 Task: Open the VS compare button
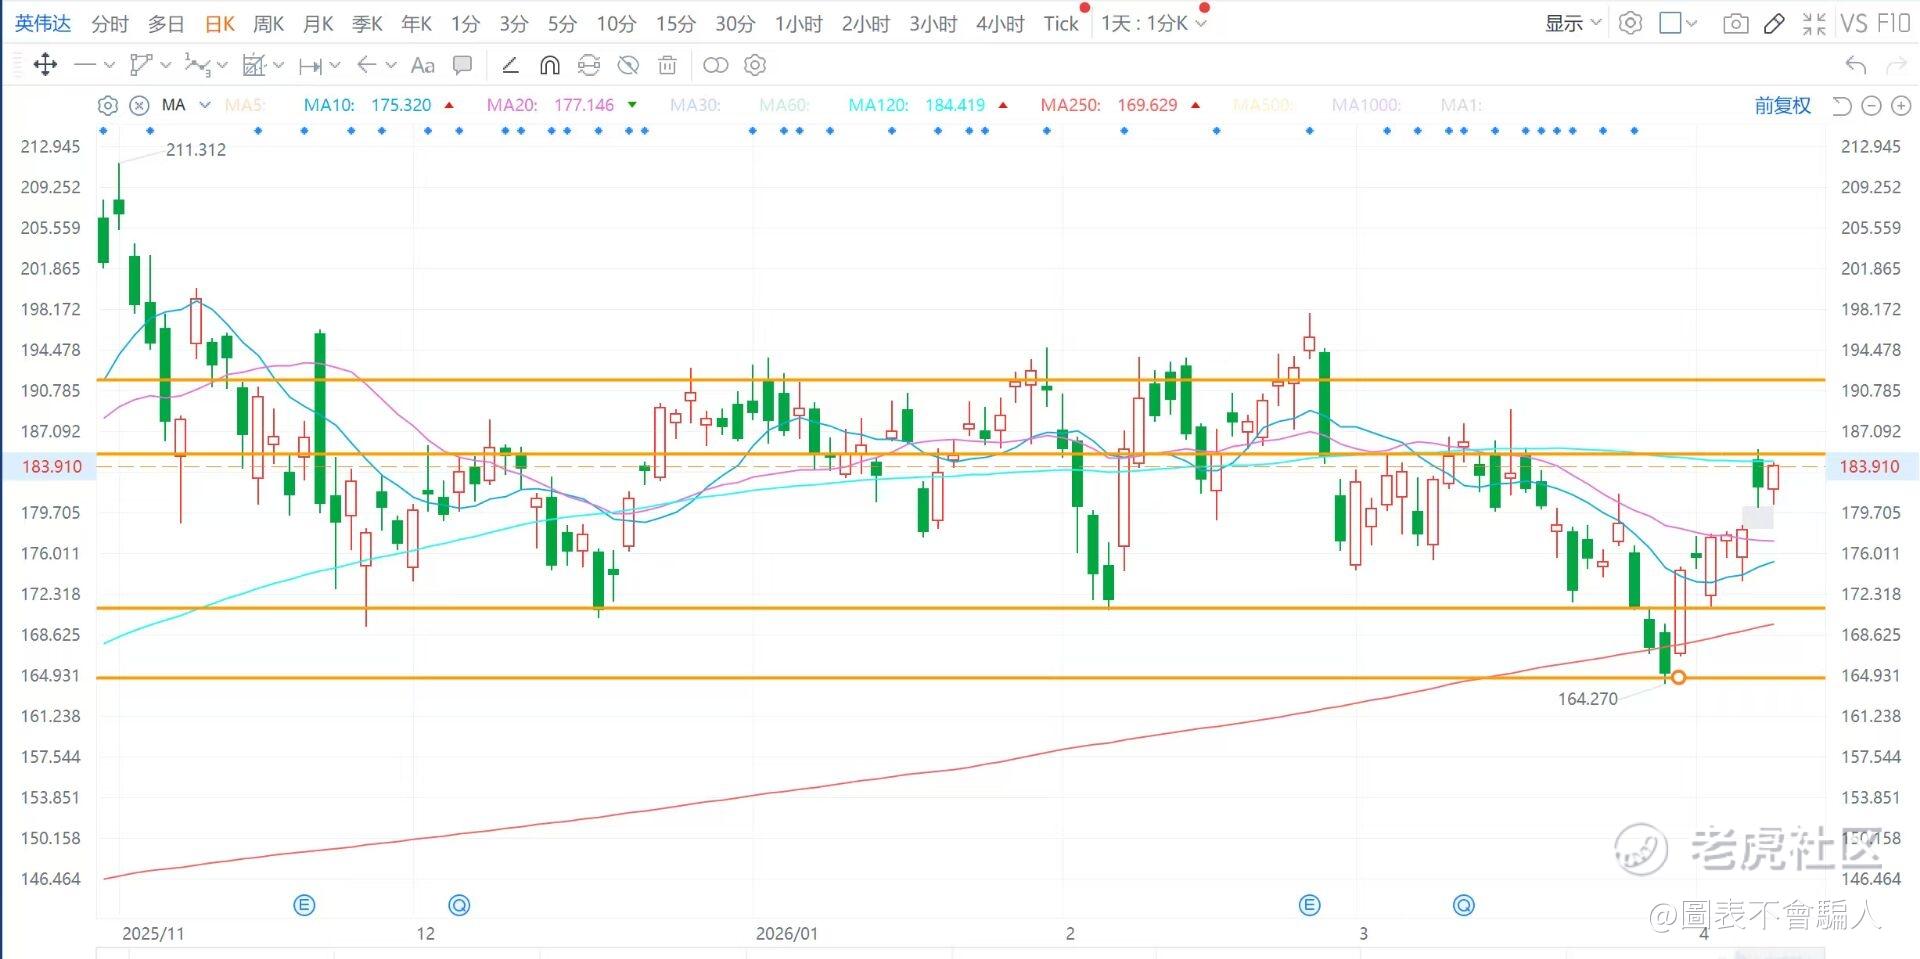[x=1854, y=23]
